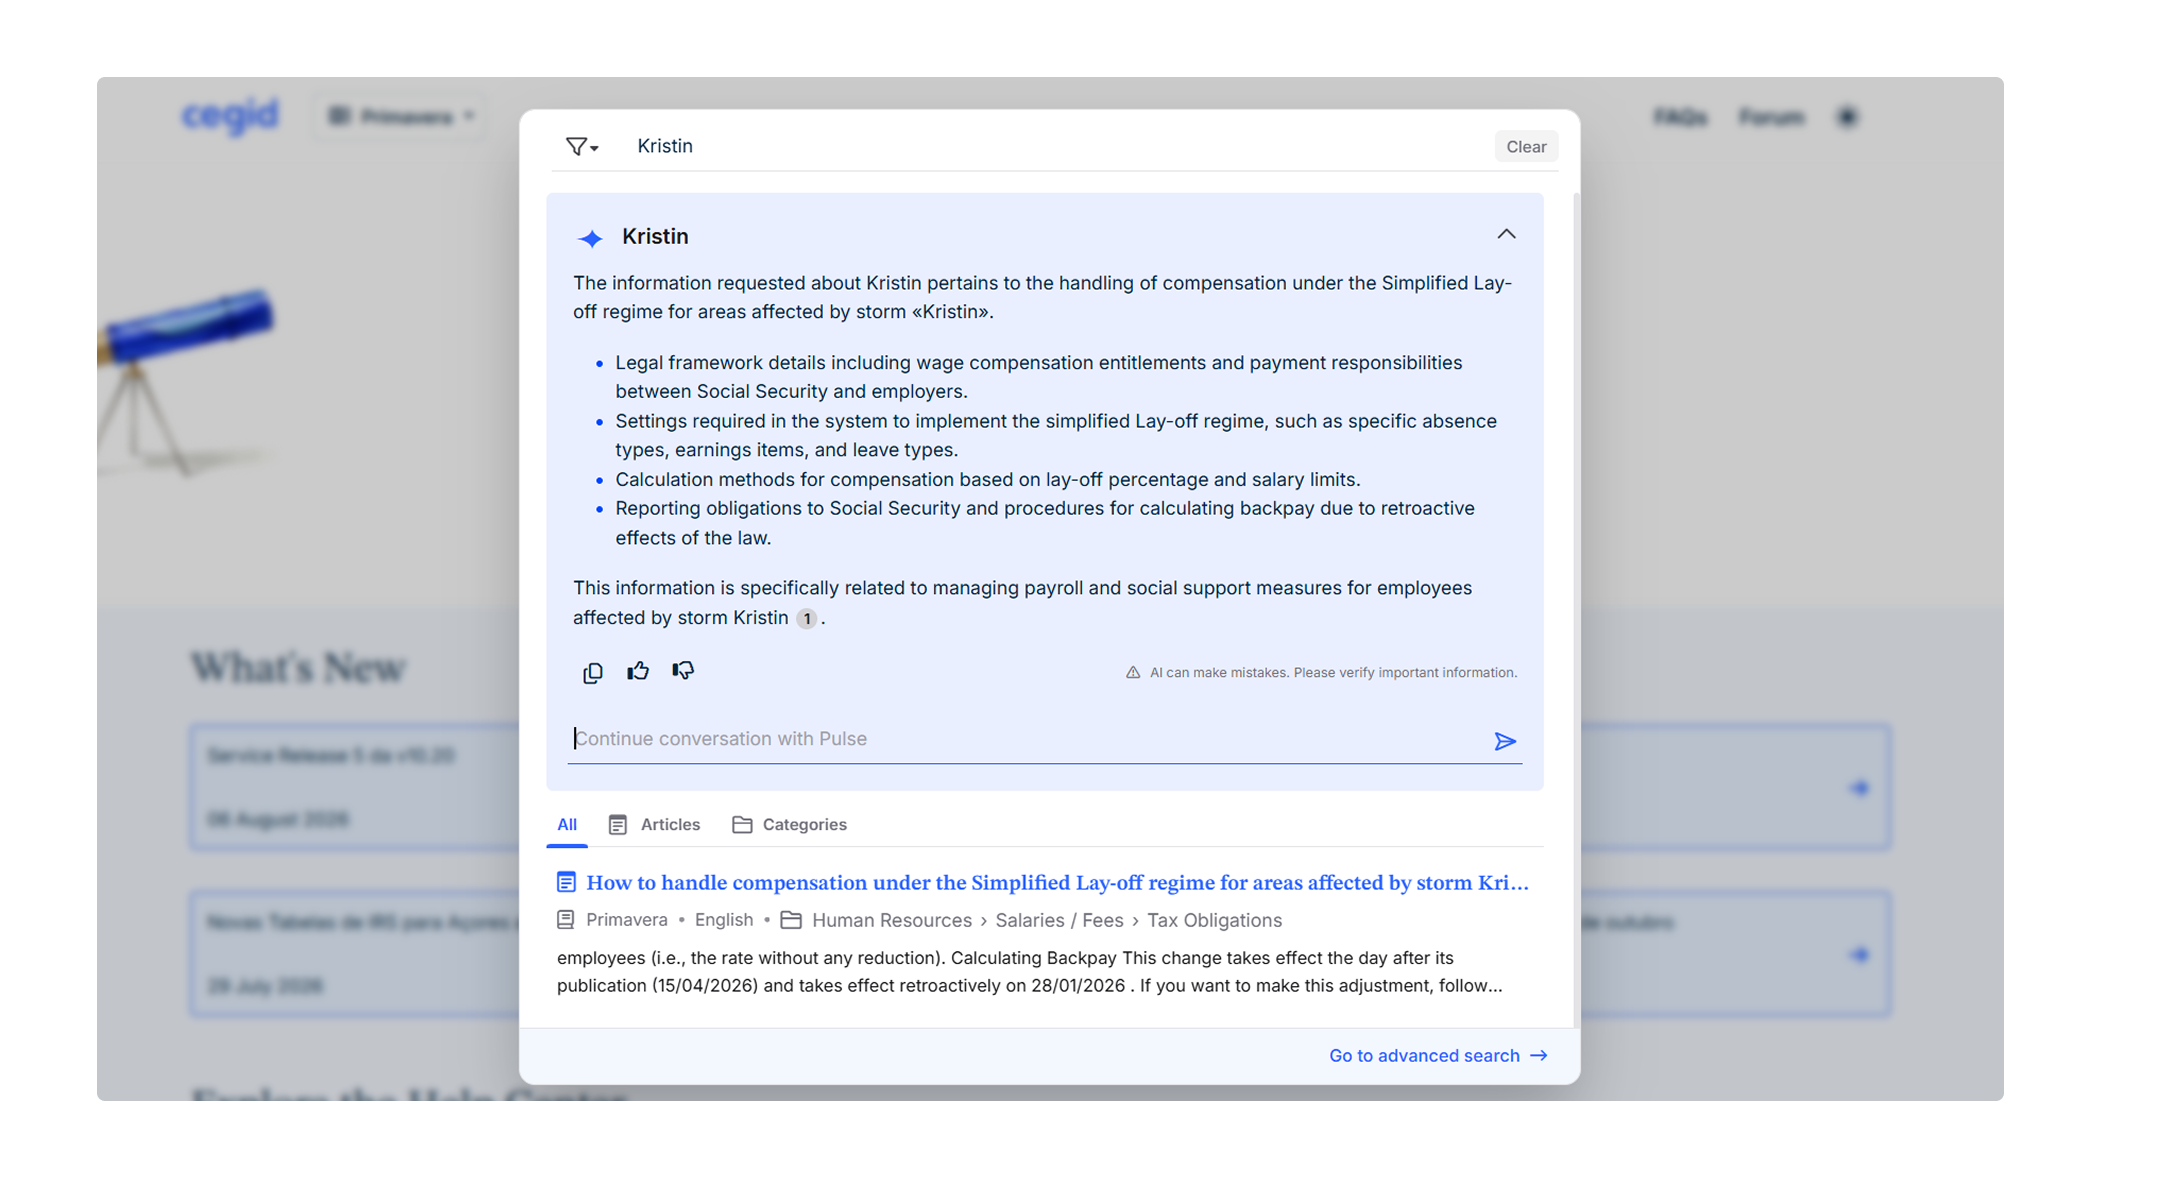The height and width of the screenshot is (1178, 2179).
Task: Switch to the Categories tab
Action: coord(790,825)
